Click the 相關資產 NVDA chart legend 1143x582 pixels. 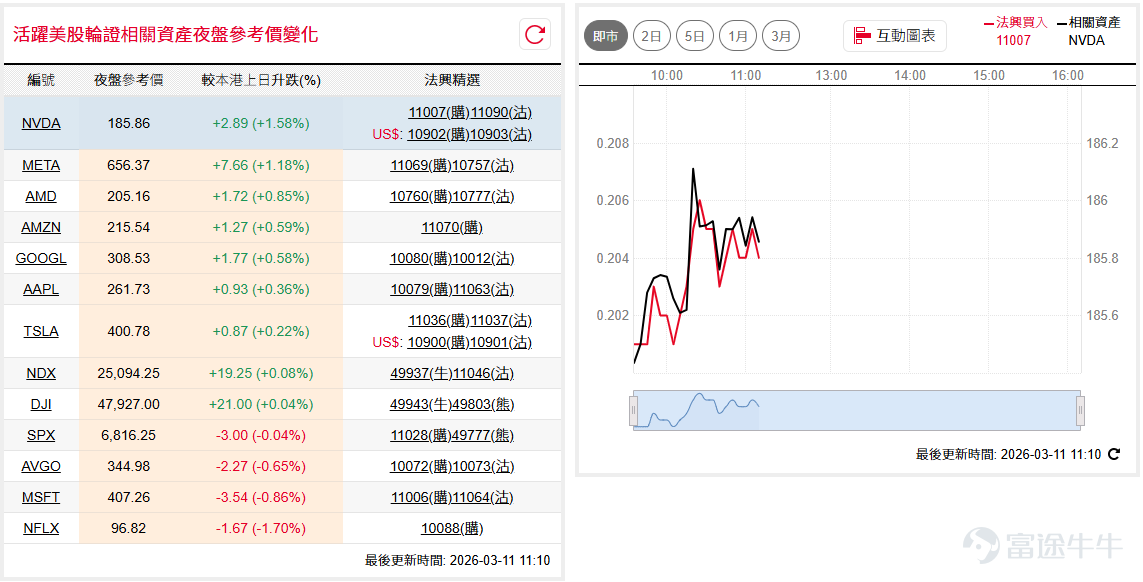[x=1088, y=31]
